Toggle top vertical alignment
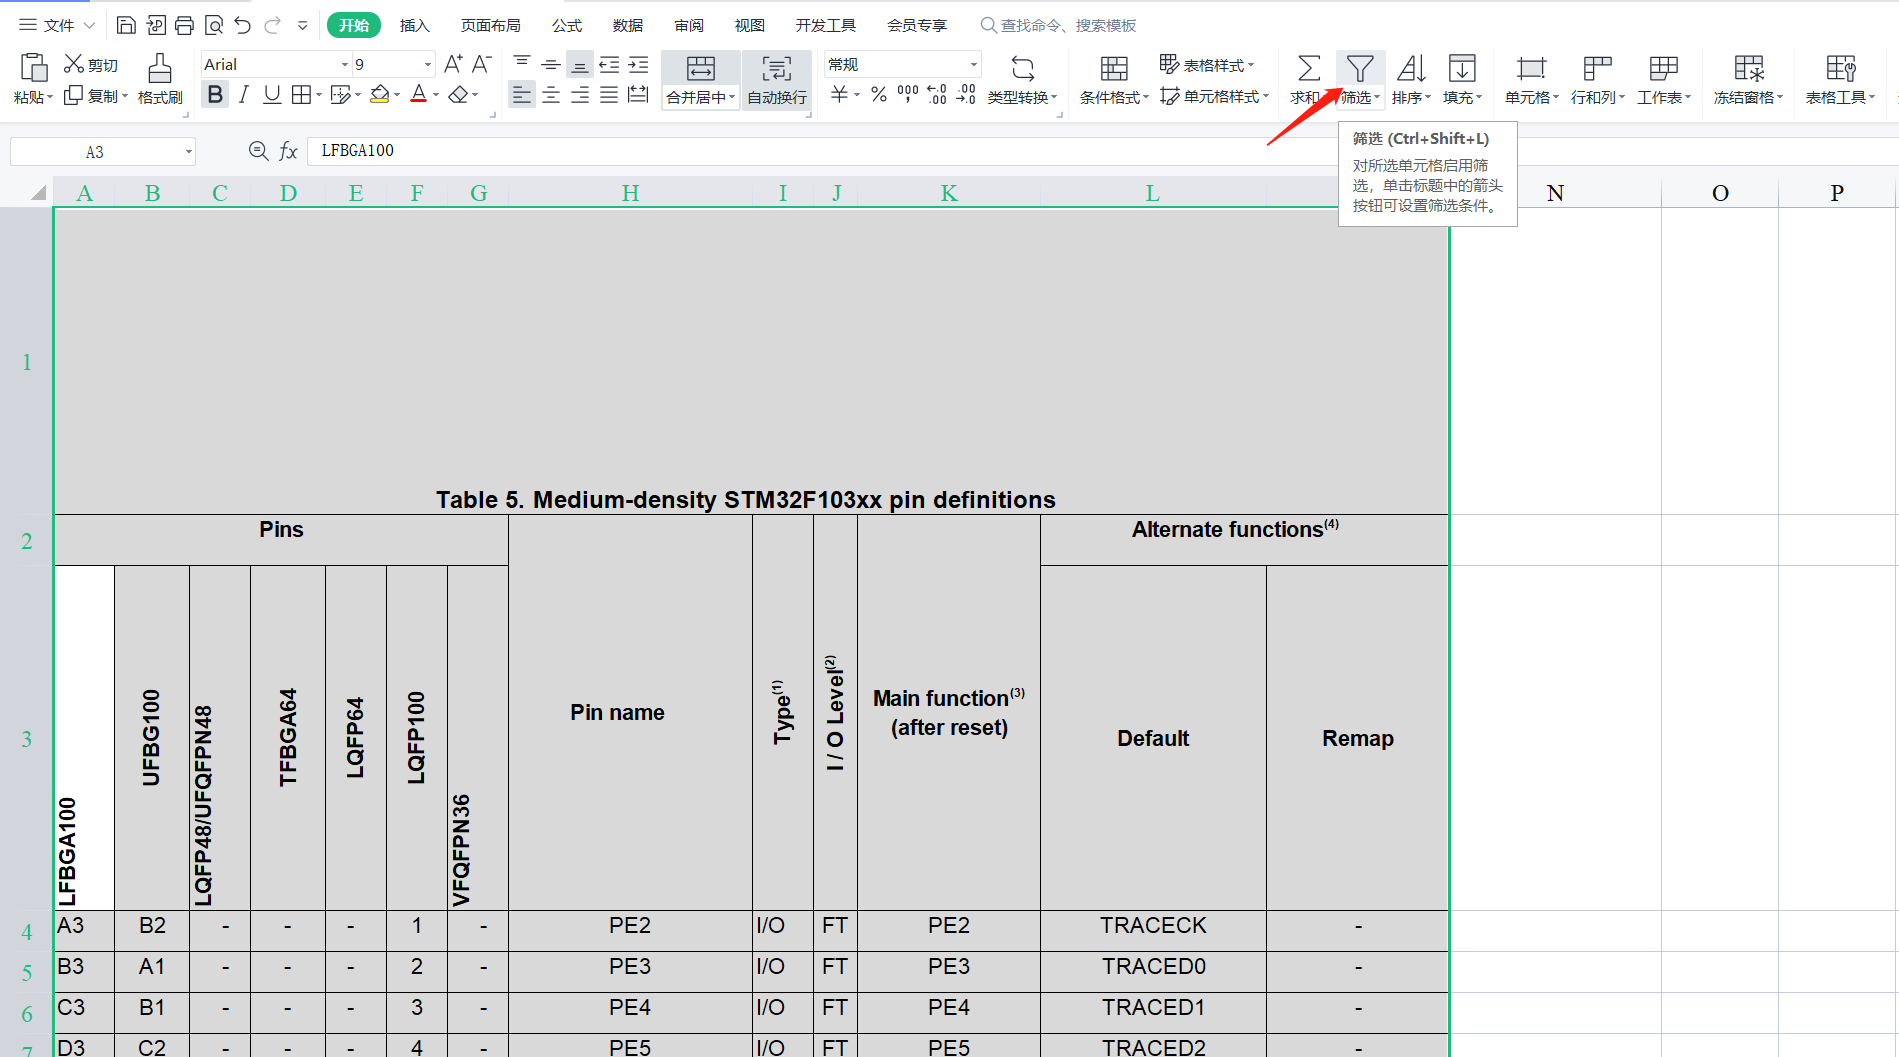The height and width of the screenshot is (1057, 1899). click(522, 64)
